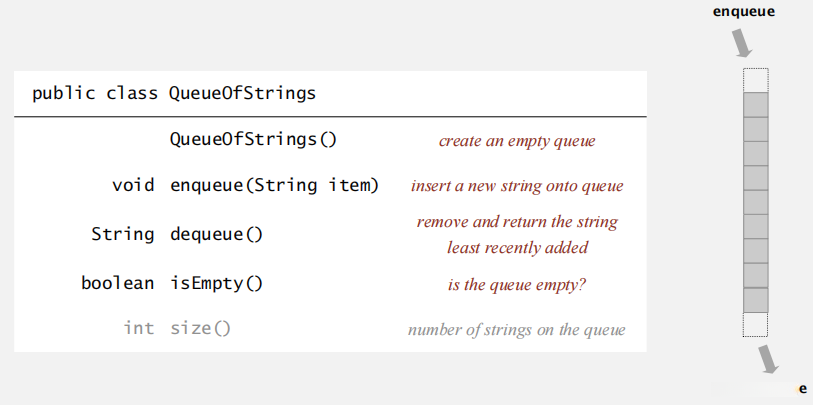Select the isEmpty() method name
This screenshot has height=405, width=813.
[216, 283]
